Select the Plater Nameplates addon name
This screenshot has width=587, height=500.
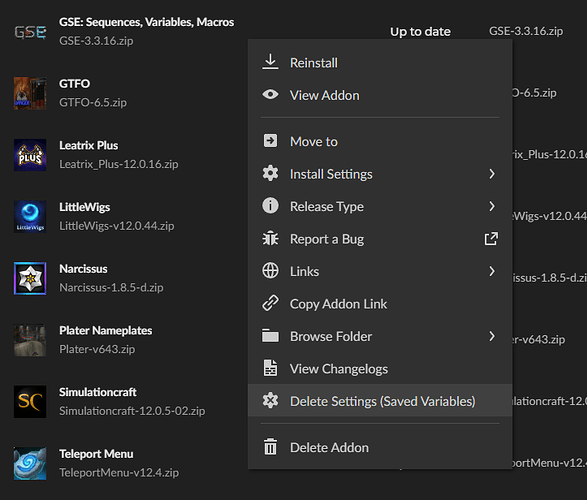[106, 330]
